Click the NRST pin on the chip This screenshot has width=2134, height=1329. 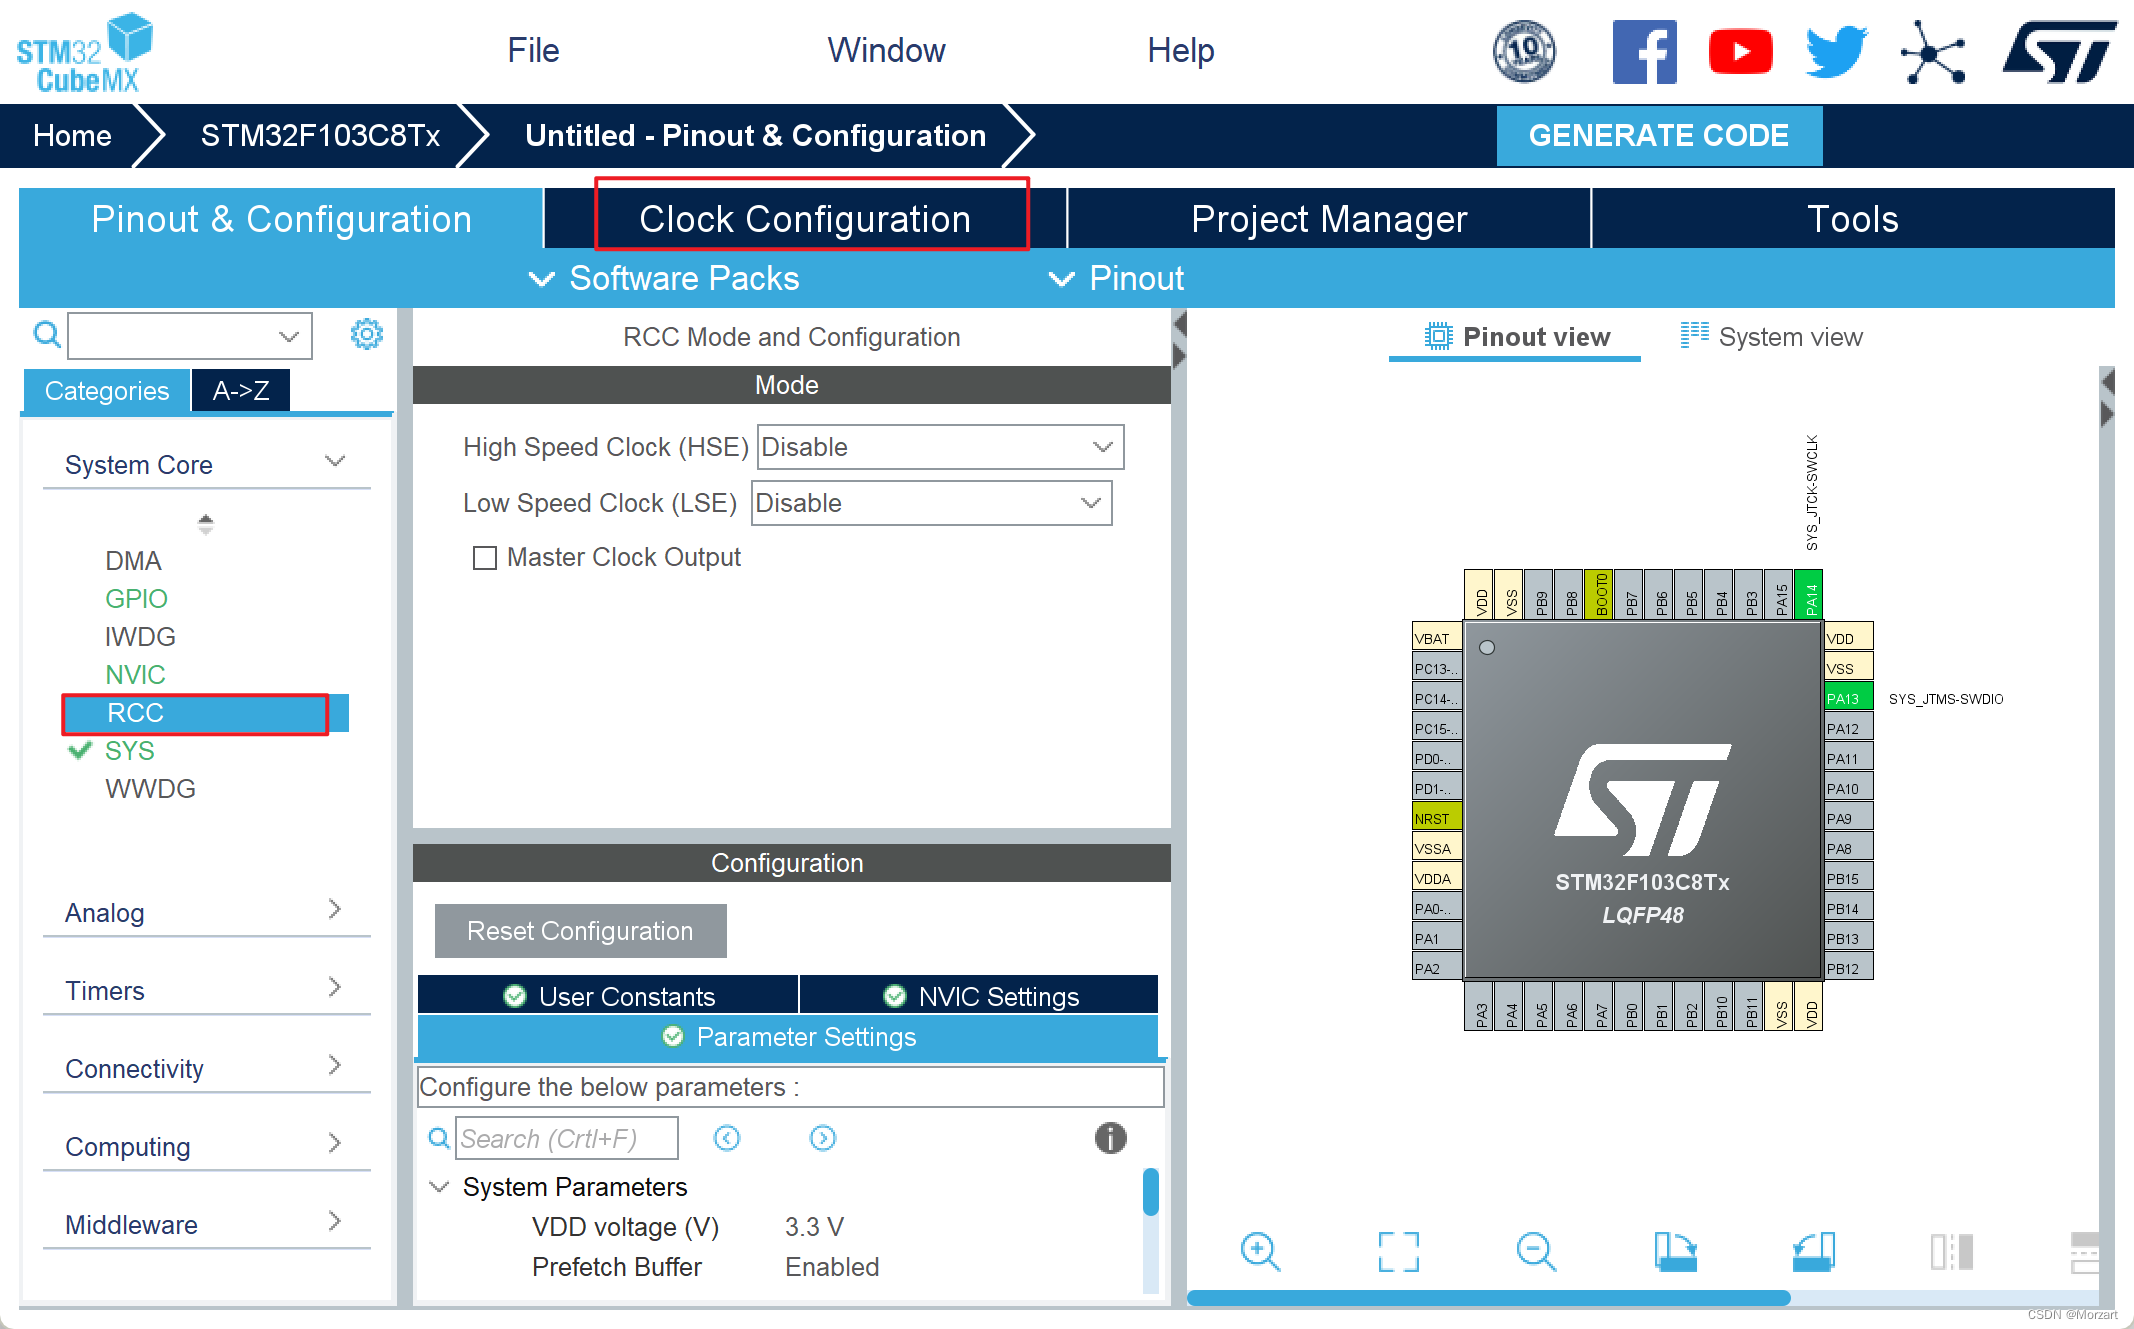coord(1437,818)
